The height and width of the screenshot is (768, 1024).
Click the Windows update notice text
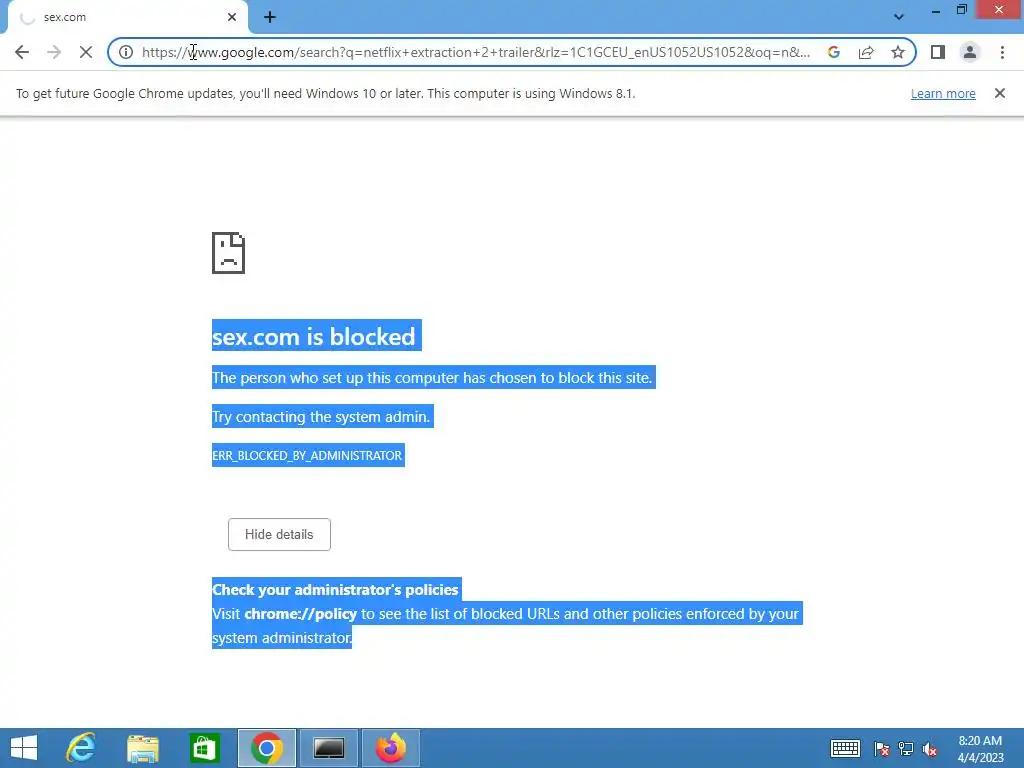click(325, 93)
